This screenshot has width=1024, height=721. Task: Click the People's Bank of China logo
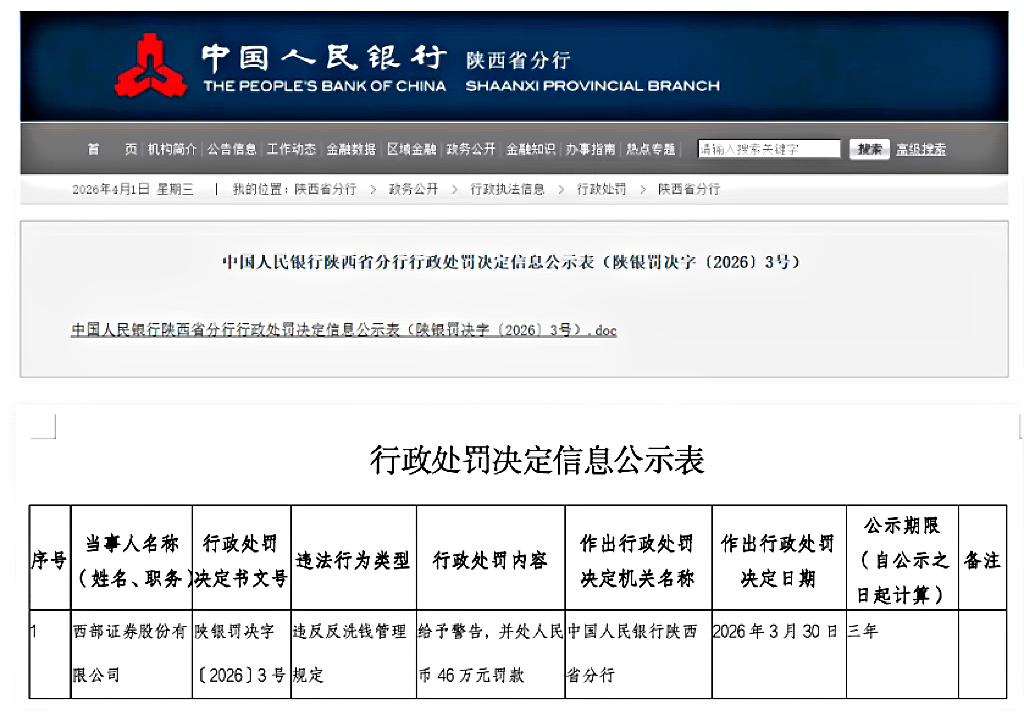point(151,66)
